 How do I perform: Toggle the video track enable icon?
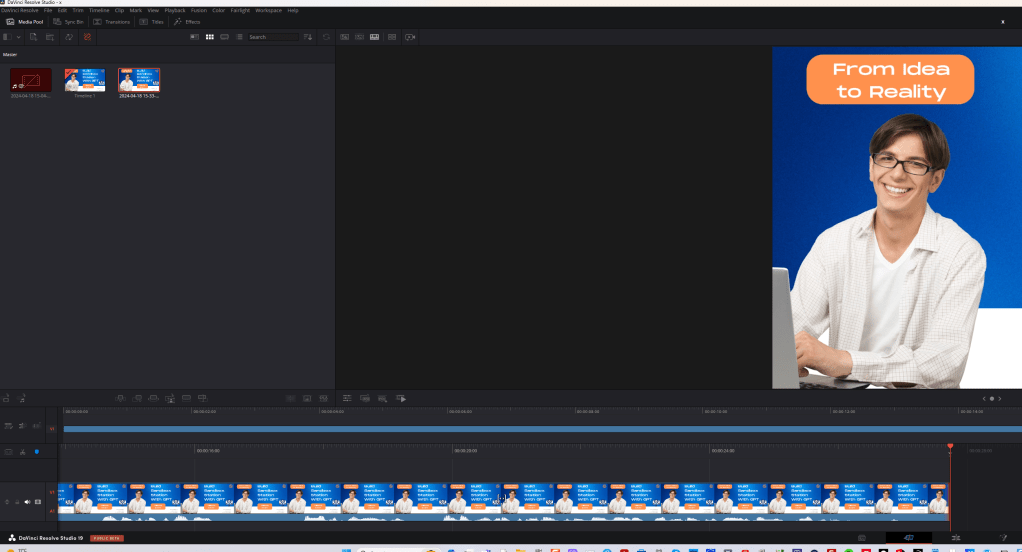38,502
